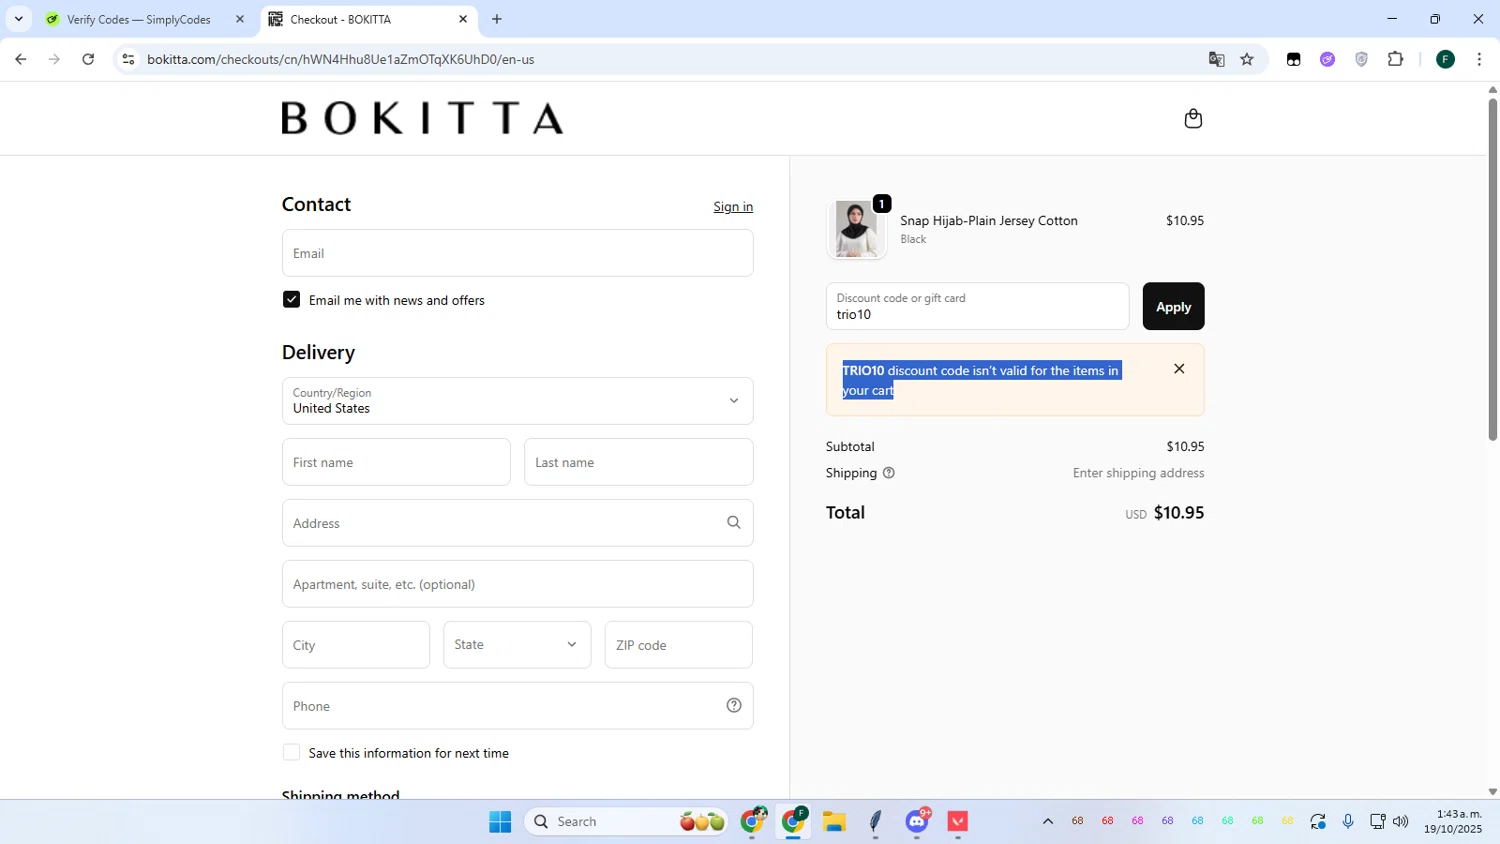This screenshot has width=1500, height=844.
Task: Click the address search magnifier icon
Action: (x=733, y=523)
